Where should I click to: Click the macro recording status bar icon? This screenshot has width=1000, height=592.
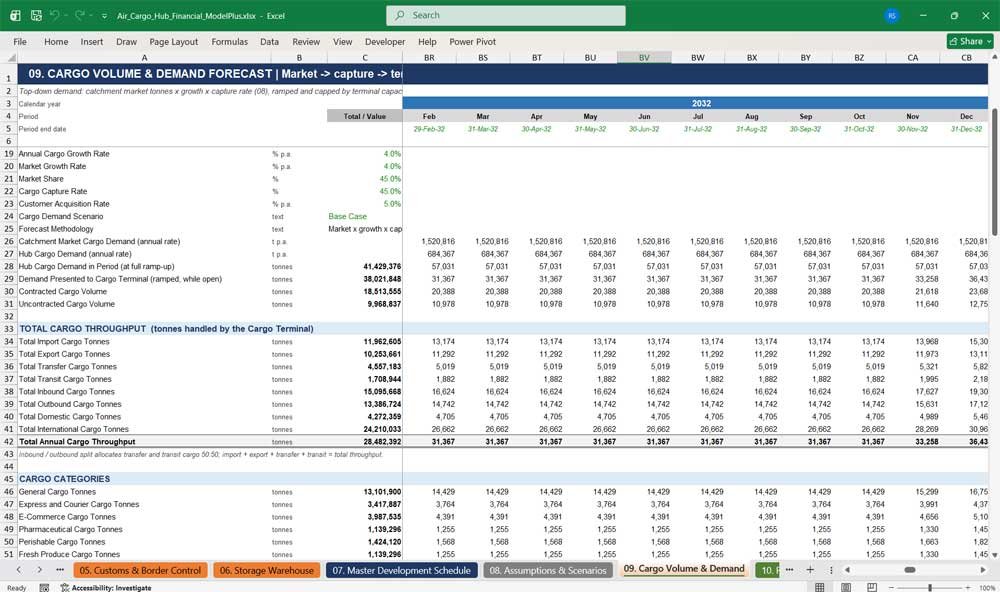(x=44, y=588)
